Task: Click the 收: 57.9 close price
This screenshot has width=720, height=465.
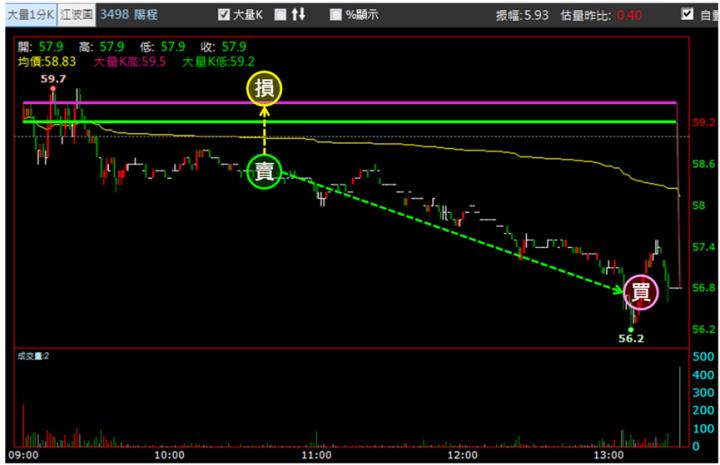Action: pos(224,46)
